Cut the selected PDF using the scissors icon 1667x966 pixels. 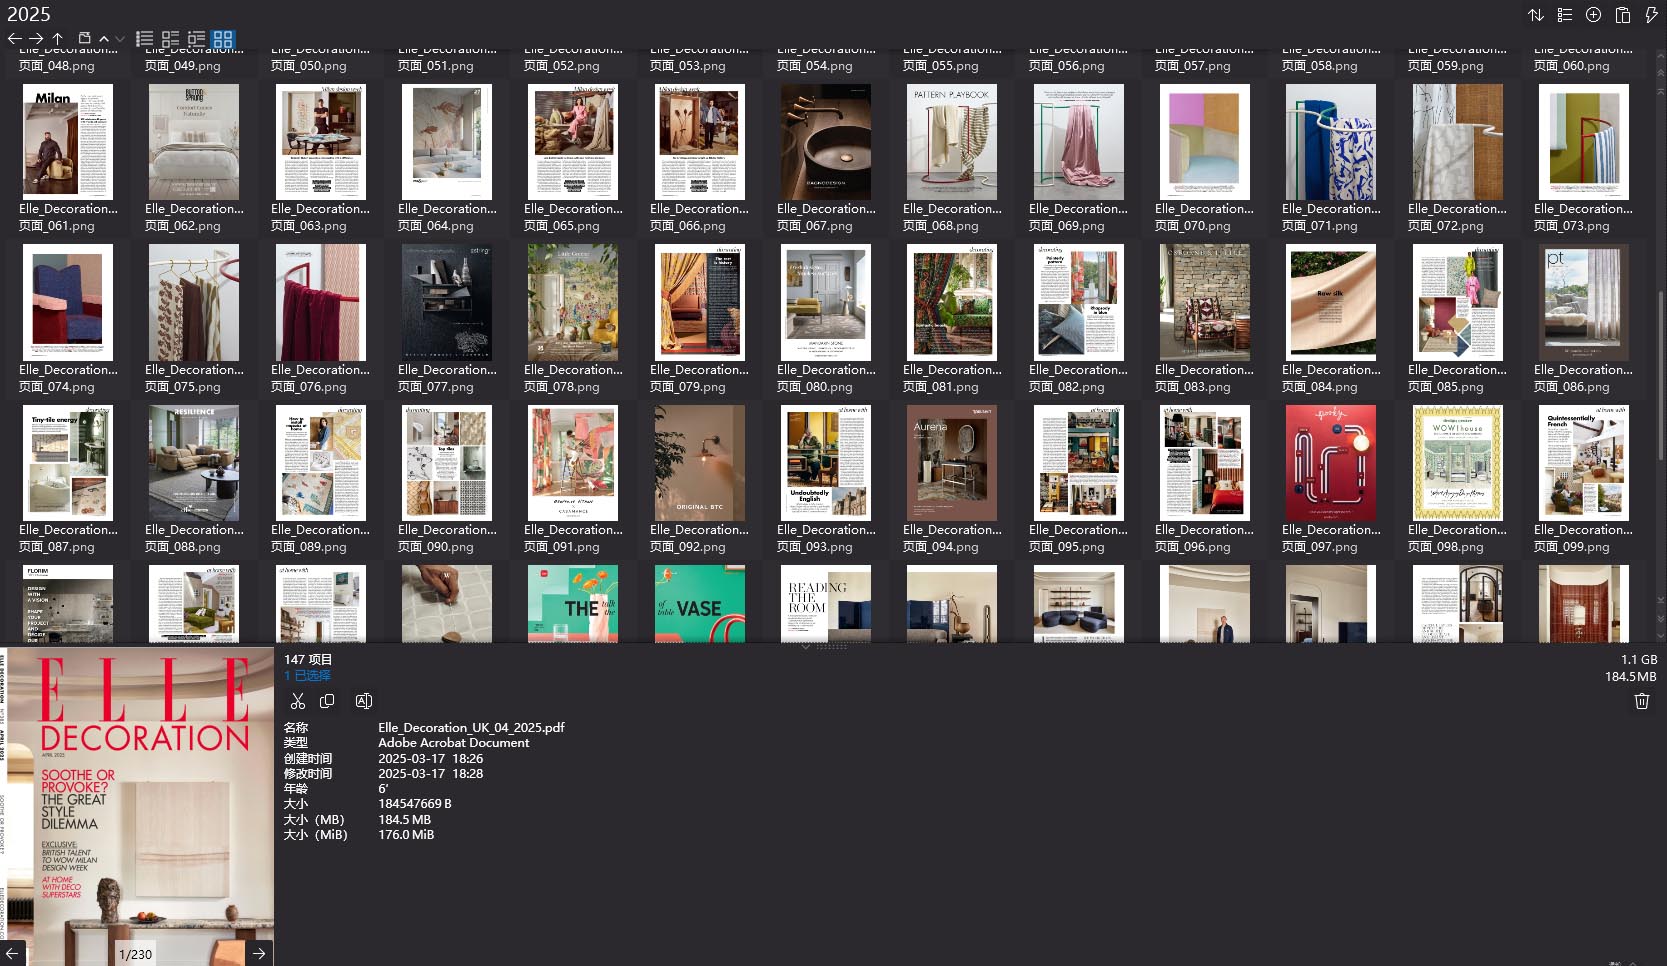298,701
